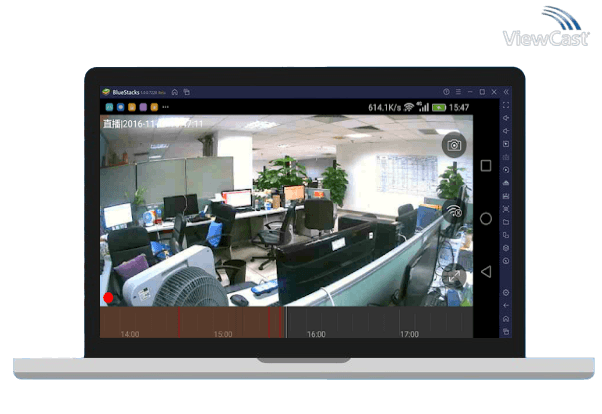
Task: Collapse BlueStacks sidebar with double arrow
Action: pos(506,92)
